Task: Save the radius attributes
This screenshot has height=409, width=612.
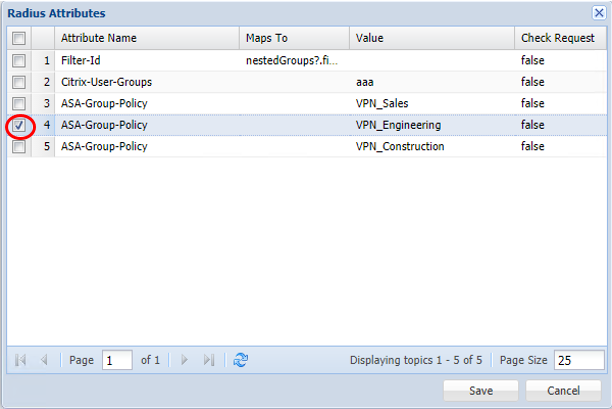Action: (x=480, y=390)
